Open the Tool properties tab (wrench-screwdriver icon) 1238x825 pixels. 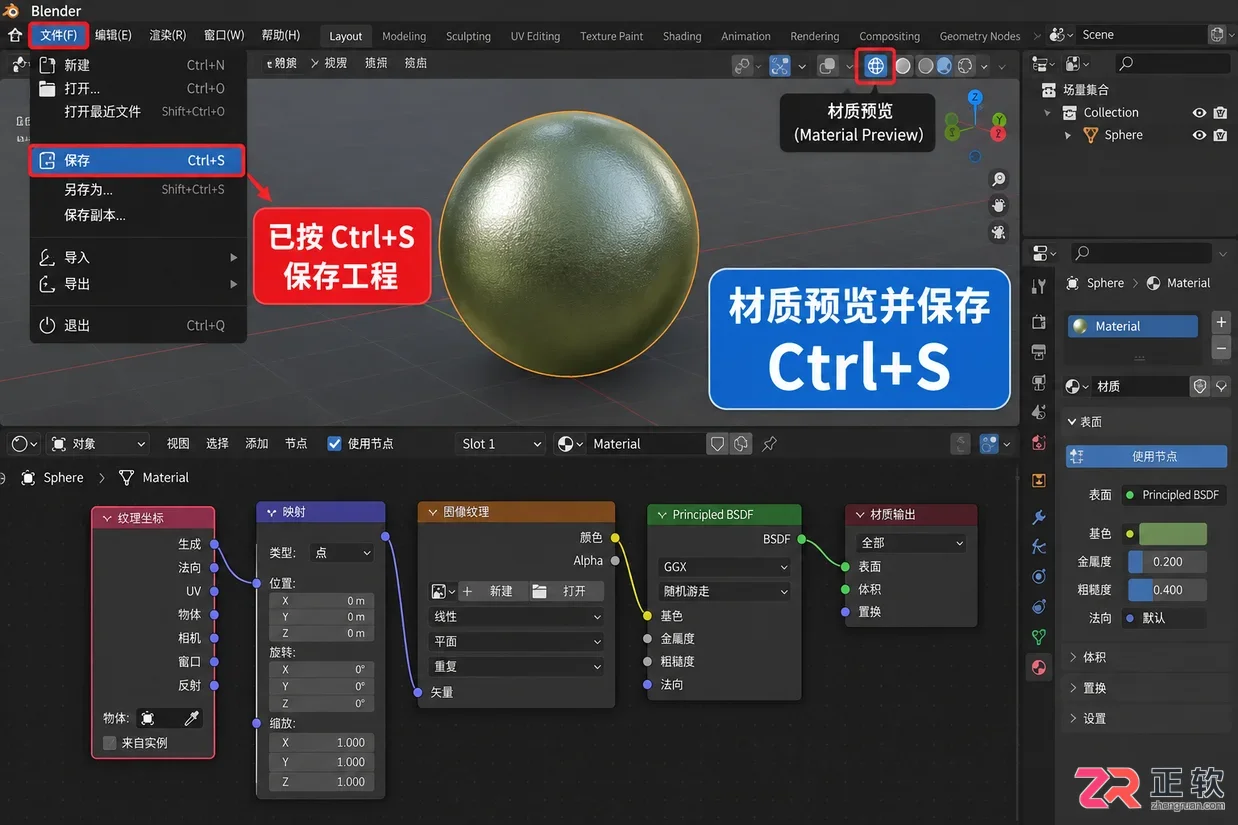point(1039,287)
